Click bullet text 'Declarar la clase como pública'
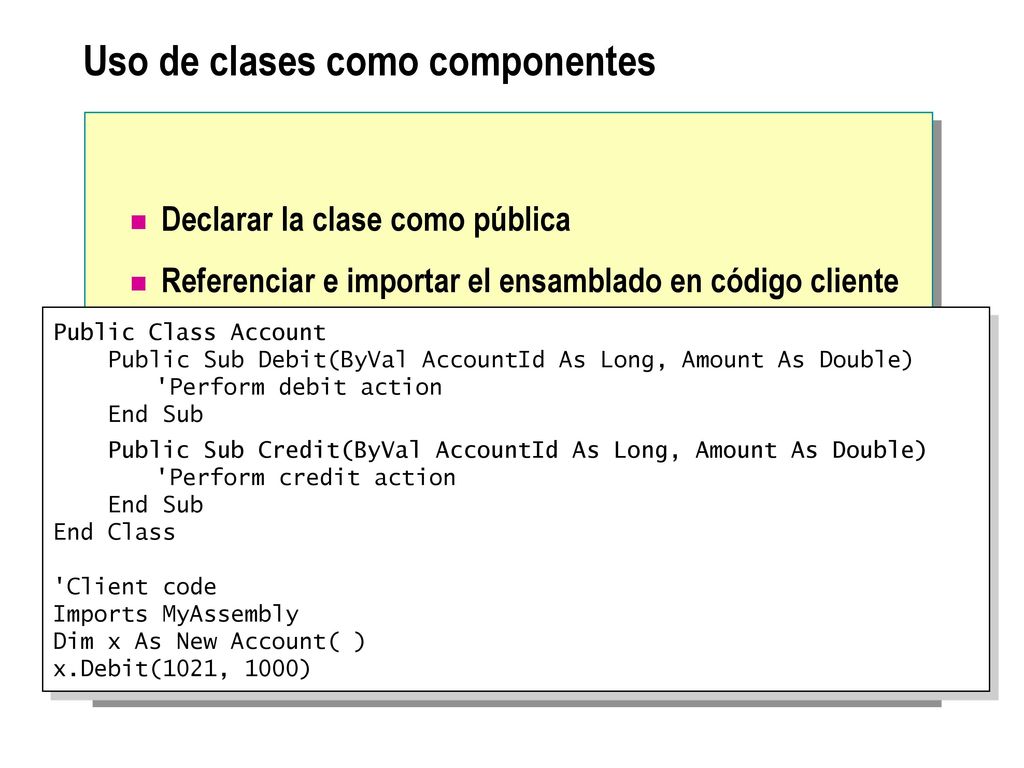Screen dimensions: 1024x768 pos(366,219)
